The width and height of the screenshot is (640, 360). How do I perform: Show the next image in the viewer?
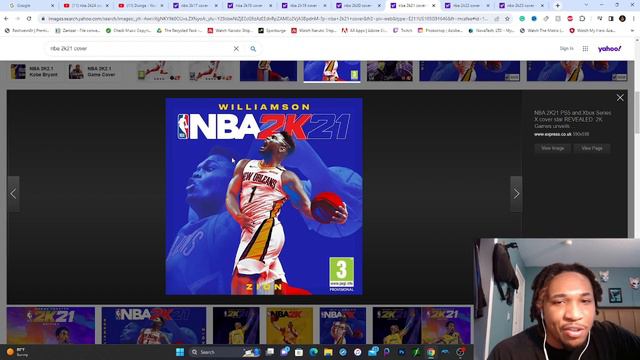516,194
